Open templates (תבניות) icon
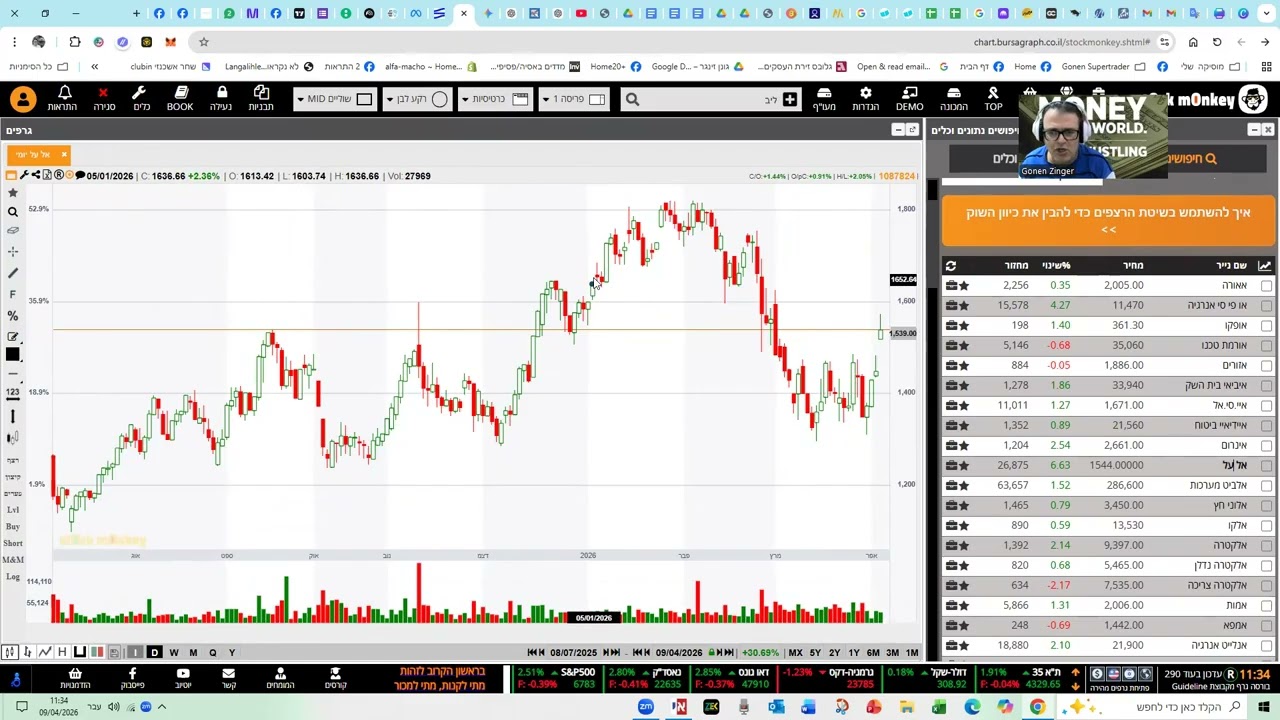 [x=261, y=98]
